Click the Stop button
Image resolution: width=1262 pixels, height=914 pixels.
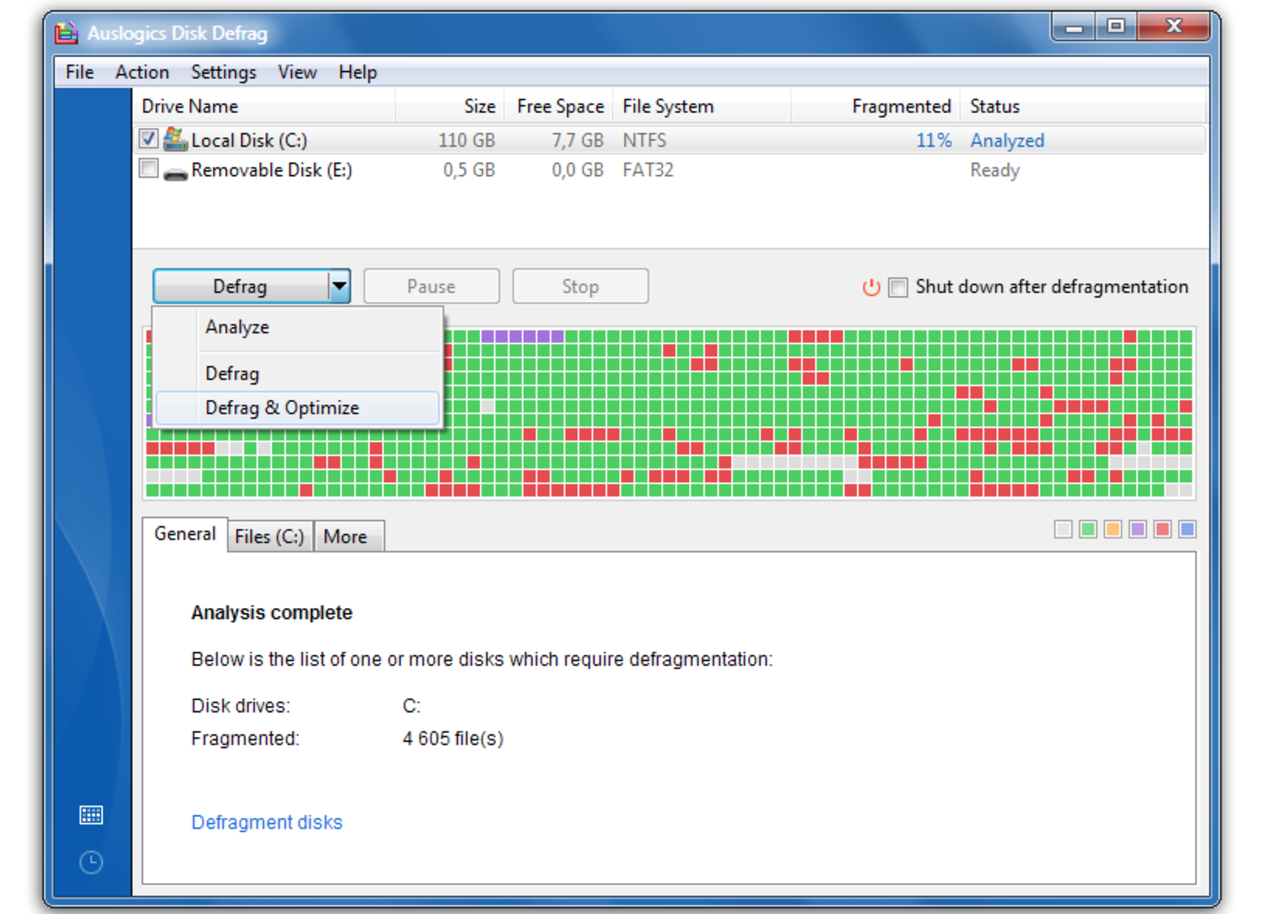(580, 287)
